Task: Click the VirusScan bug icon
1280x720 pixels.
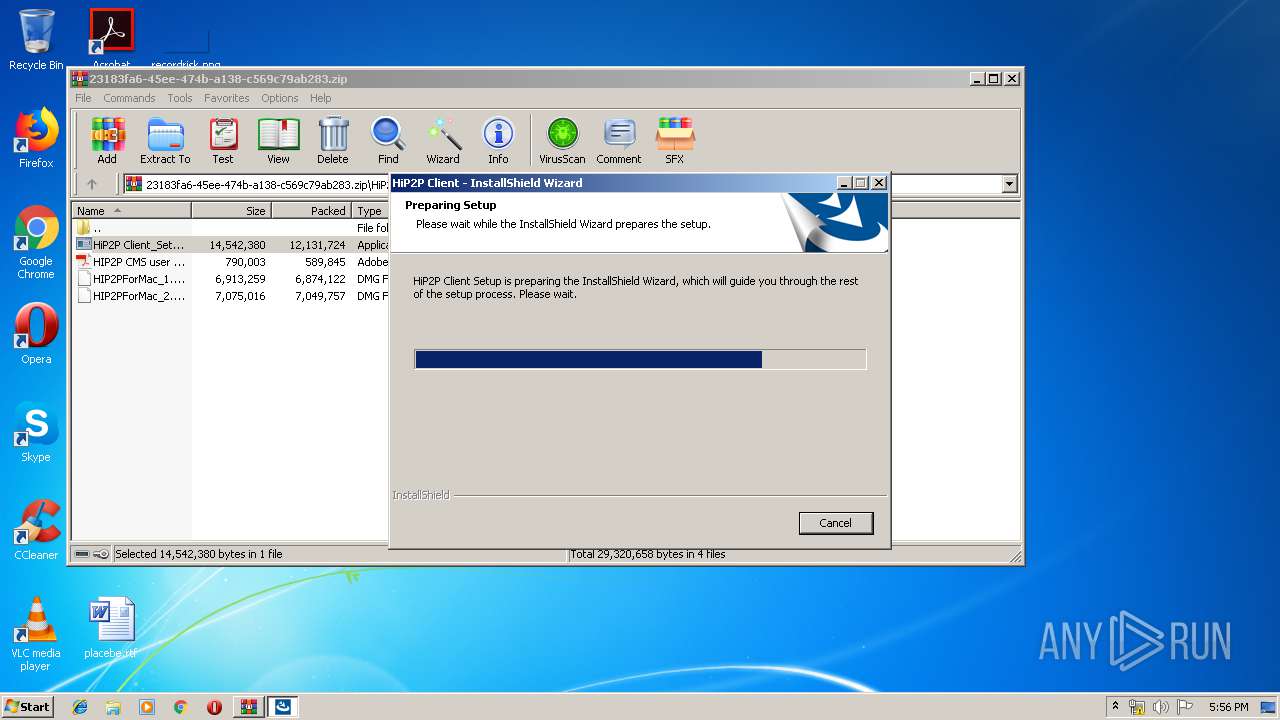Action: [x=562, y=140]
